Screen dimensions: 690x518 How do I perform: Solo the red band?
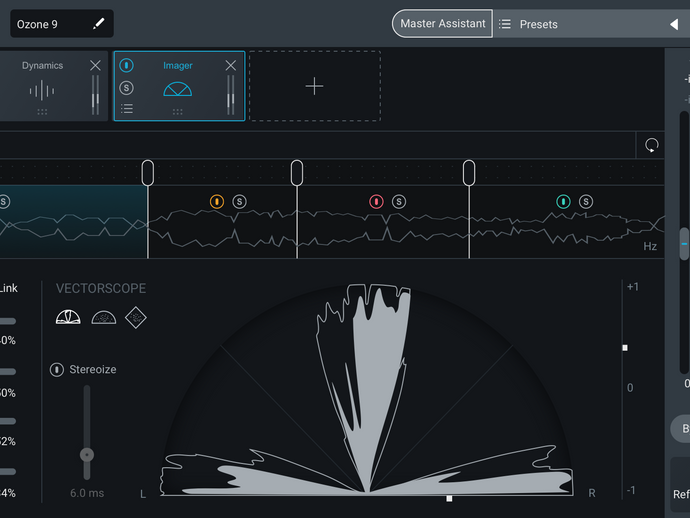point(399,202)
